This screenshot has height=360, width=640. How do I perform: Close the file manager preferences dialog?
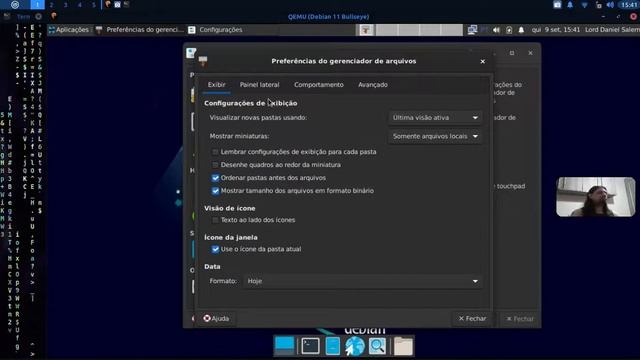(x=482, y=61)
